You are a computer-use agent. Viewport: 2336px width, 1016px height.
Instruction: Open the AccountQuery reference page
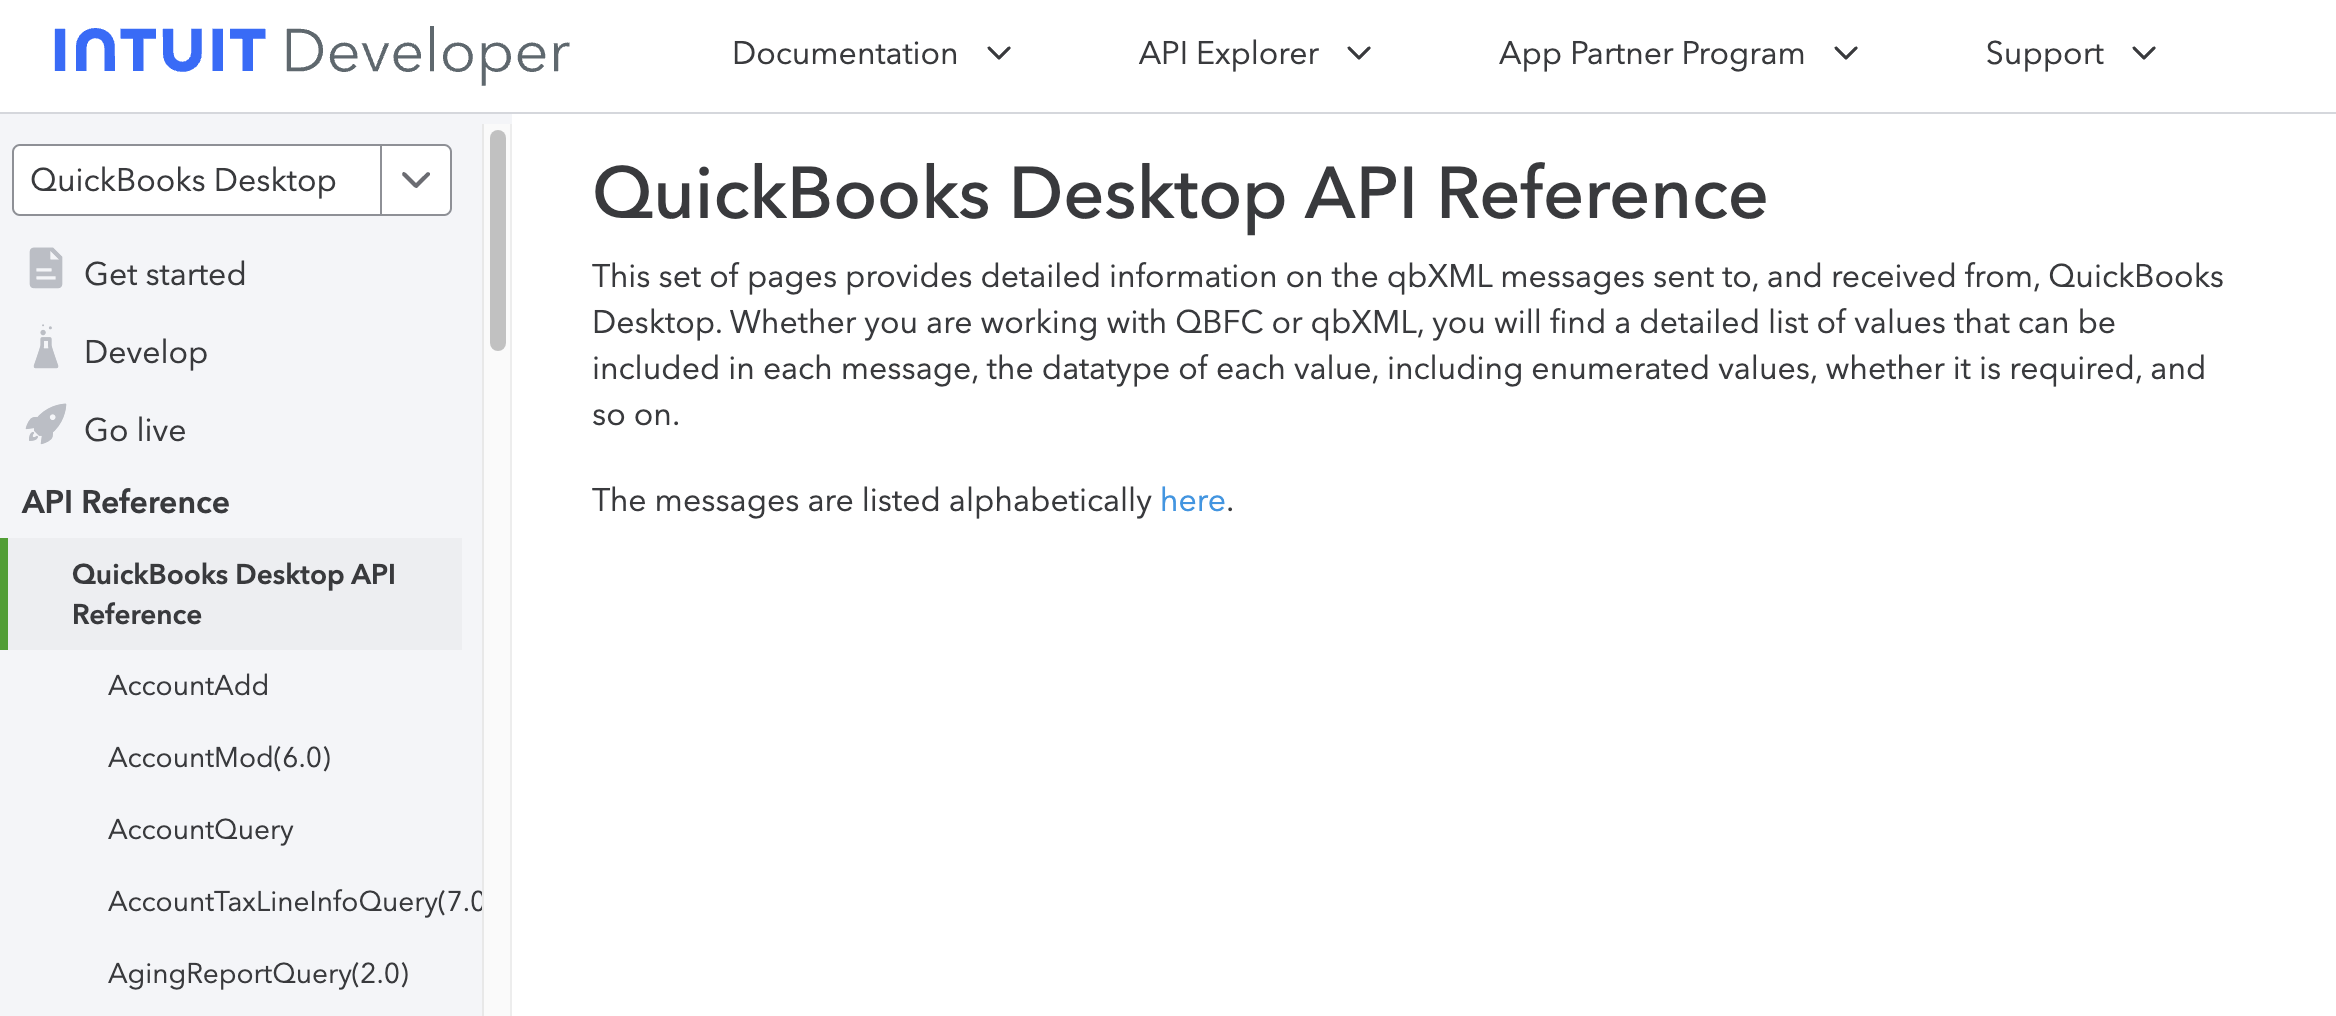(x=201, y=829)
